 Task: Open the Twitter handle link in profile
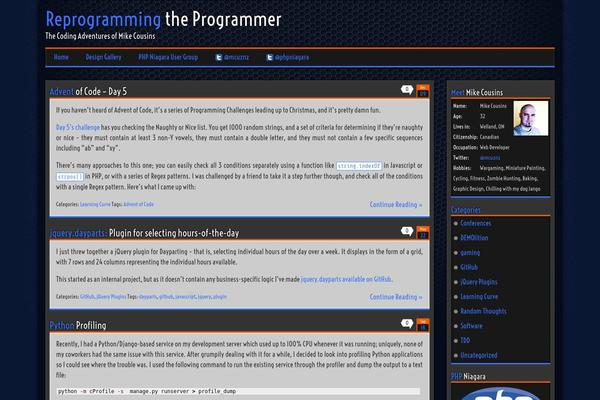[490, 158]
